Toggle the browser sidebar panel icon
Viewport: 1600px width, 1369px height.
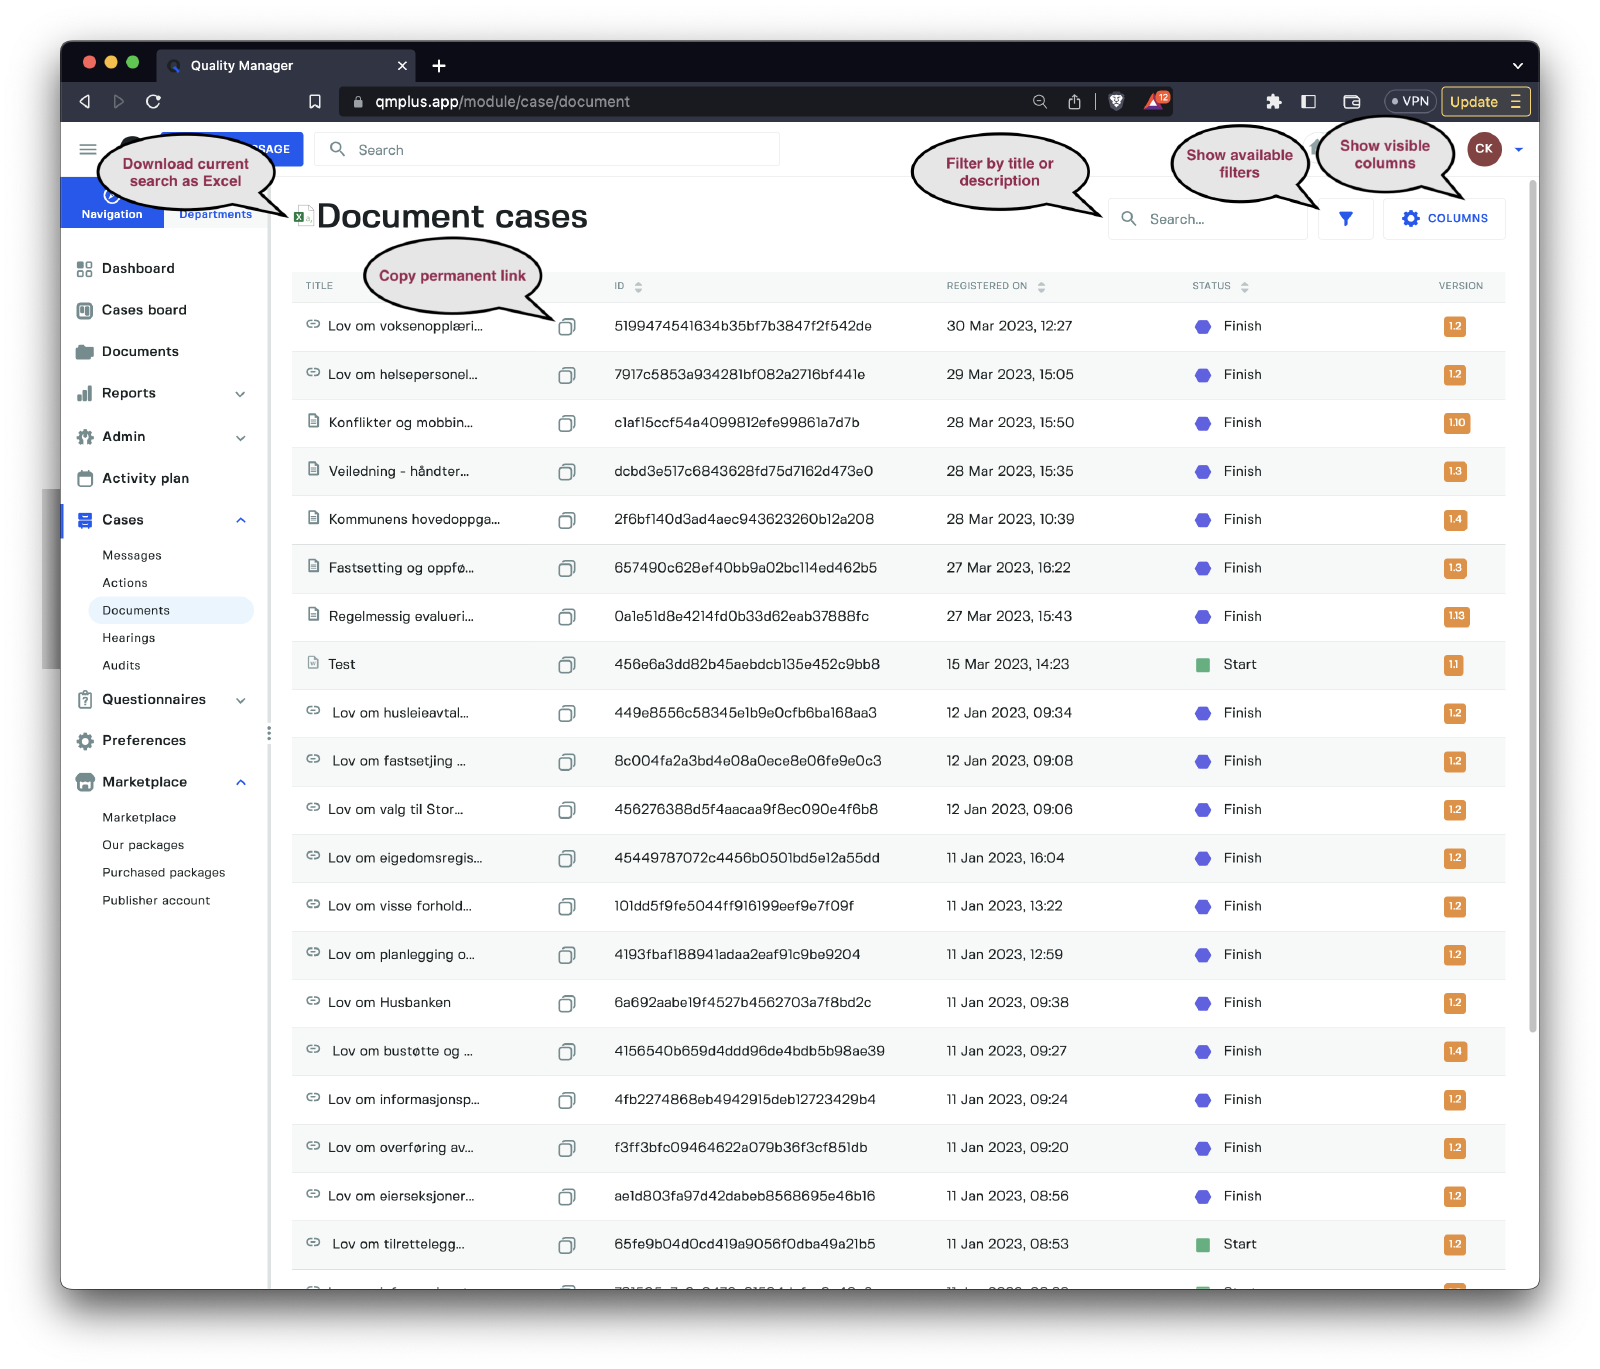[1308, 101]
